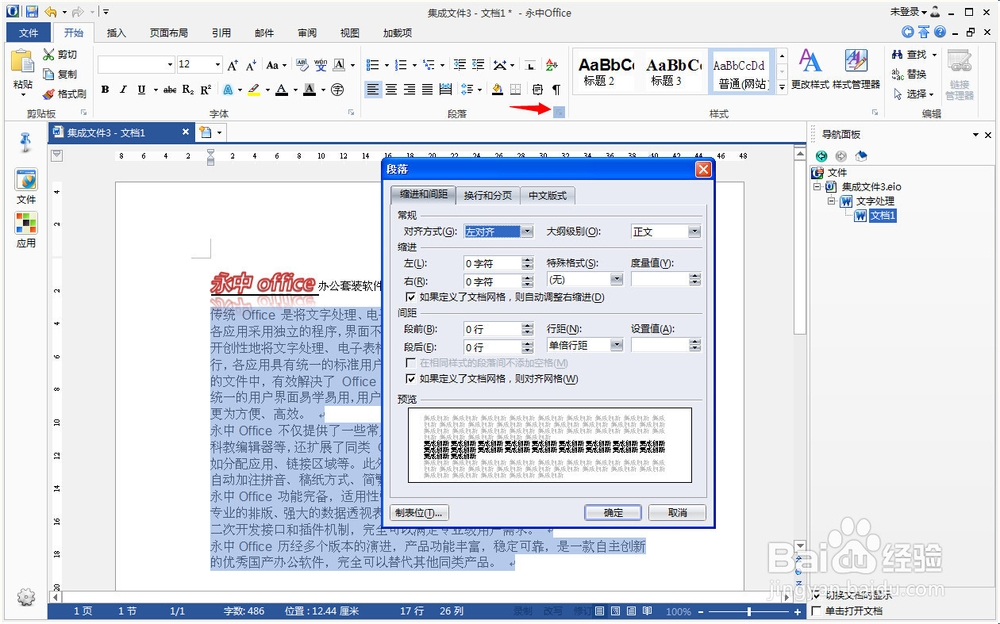
Task: Toggle single-click open document (单击打开文档)
Action: tap(817, 611)
